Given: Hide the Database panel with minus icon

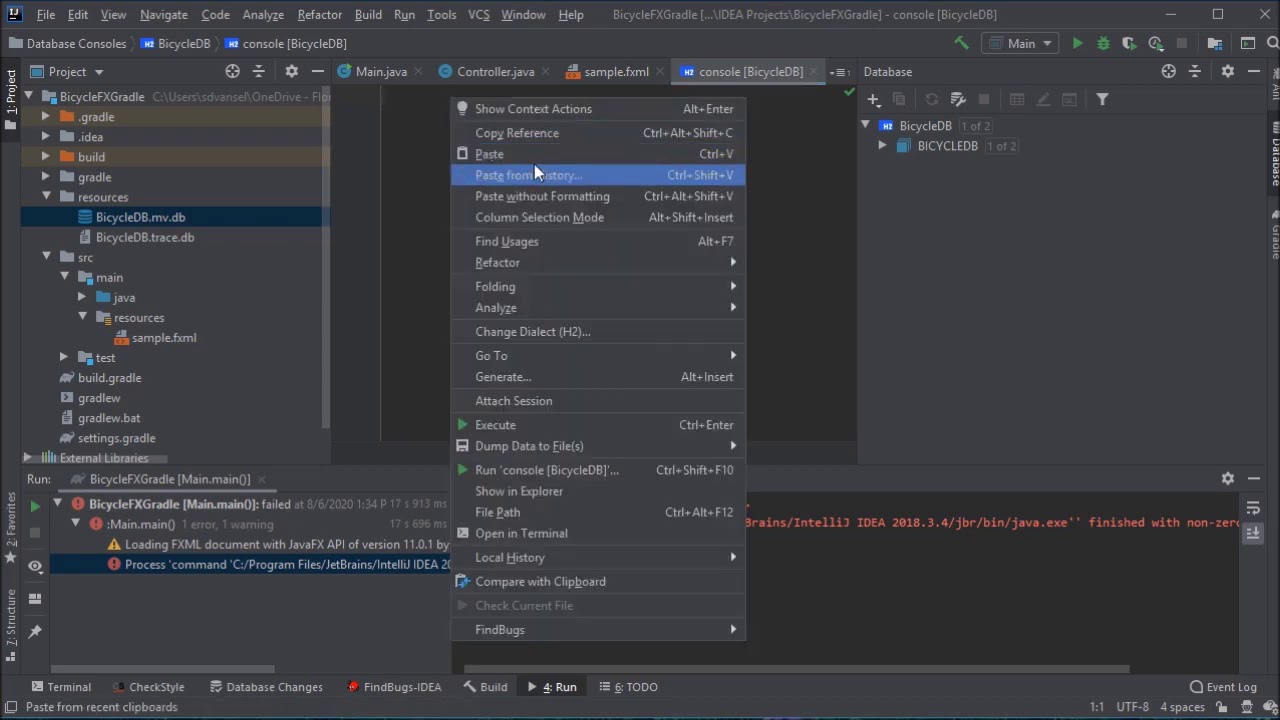Looking at the screenshot, I should tap(1254, 71).
